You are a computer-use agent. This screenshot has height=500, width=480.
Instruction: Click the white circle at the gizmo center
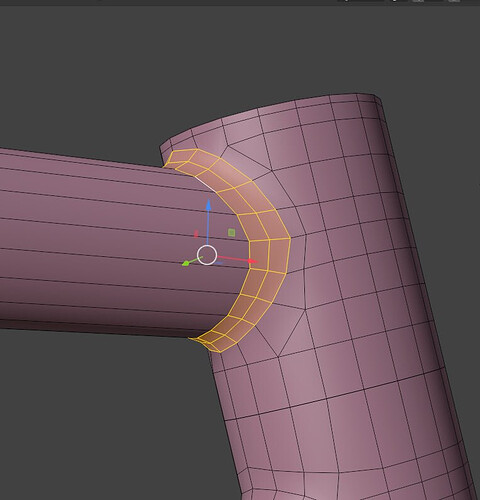207,255
